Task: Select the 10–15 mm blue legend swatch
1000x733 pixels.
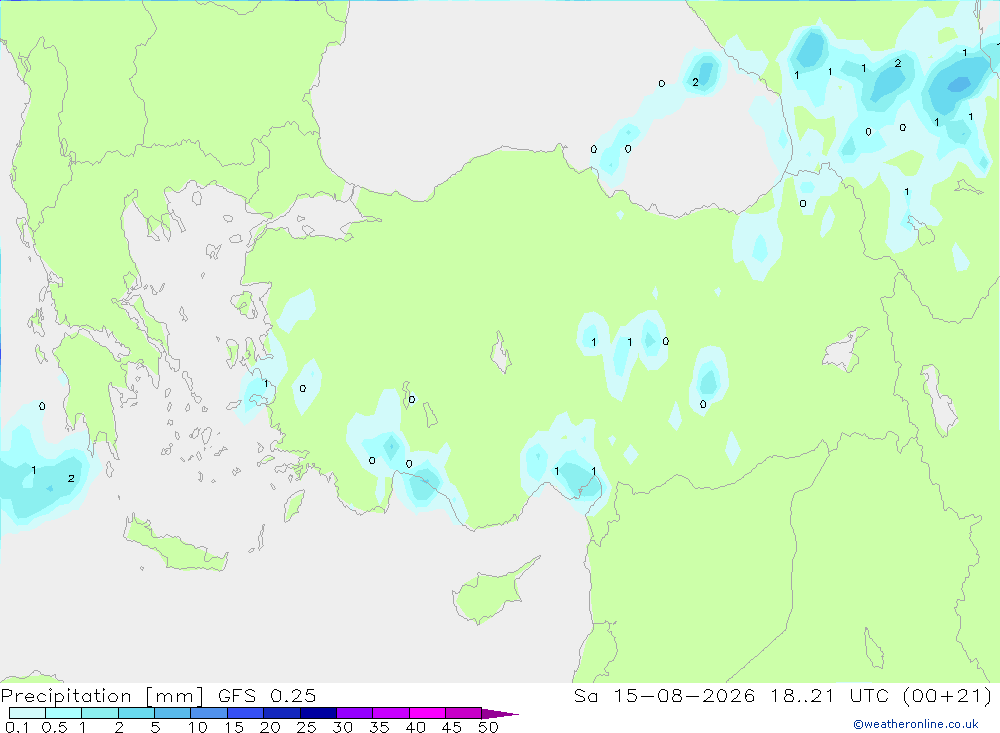Action: [x=209, y=713]
